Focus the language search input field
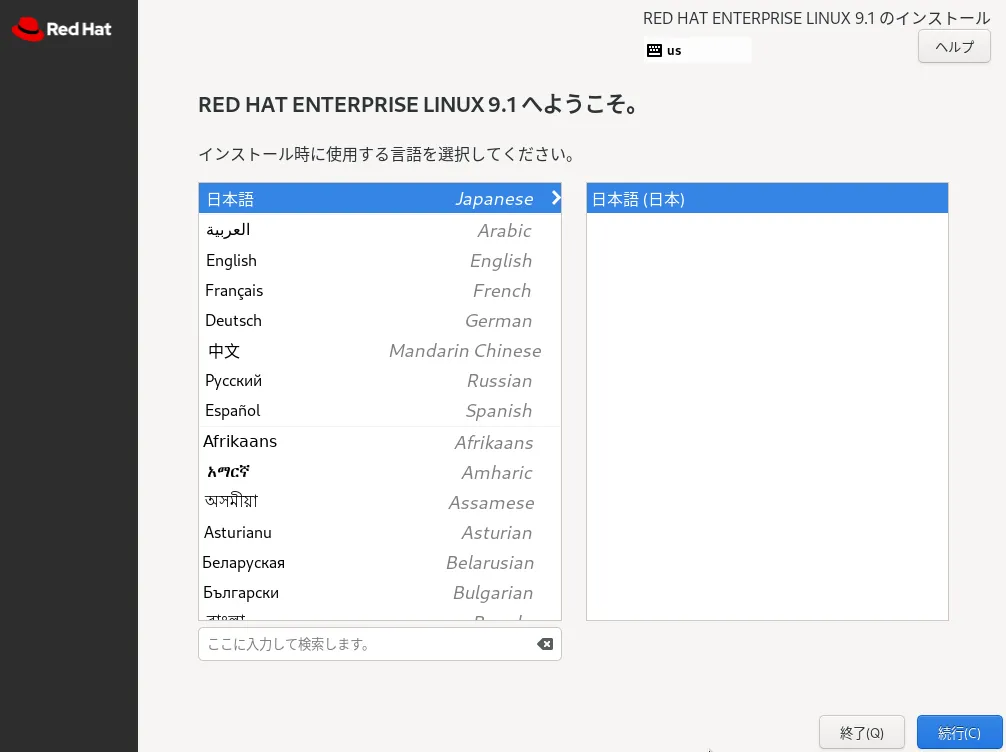The height and width of the screenshot is (752, 1006). click(x=365, y=644)
